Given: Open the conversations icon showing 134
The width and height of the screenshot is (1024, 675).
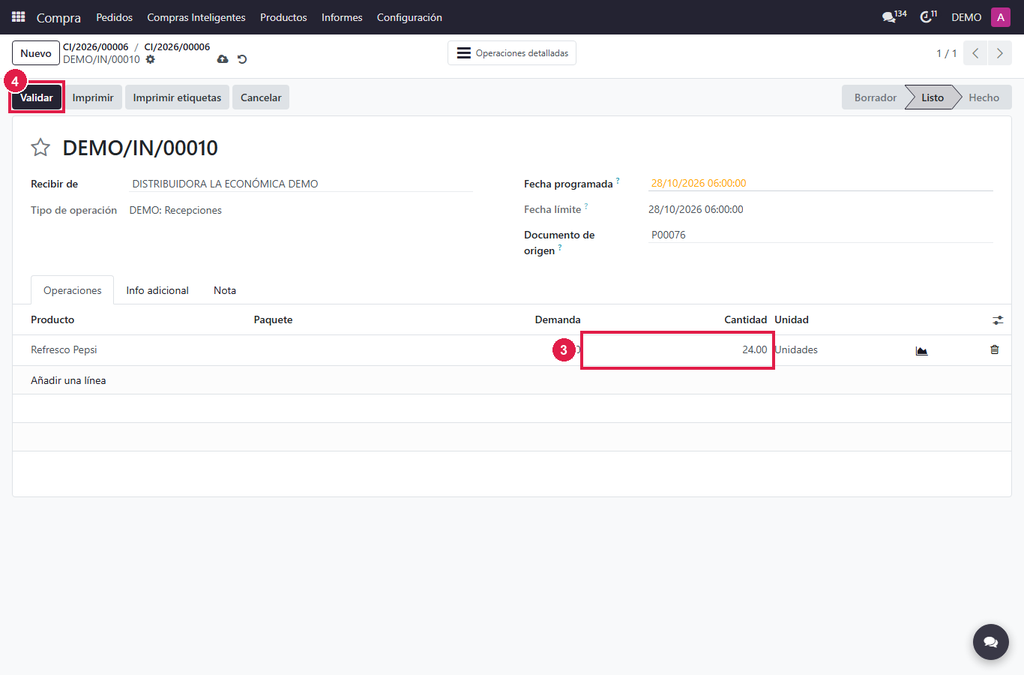Looking at the screenshot, I should click(x=894, y=17).
